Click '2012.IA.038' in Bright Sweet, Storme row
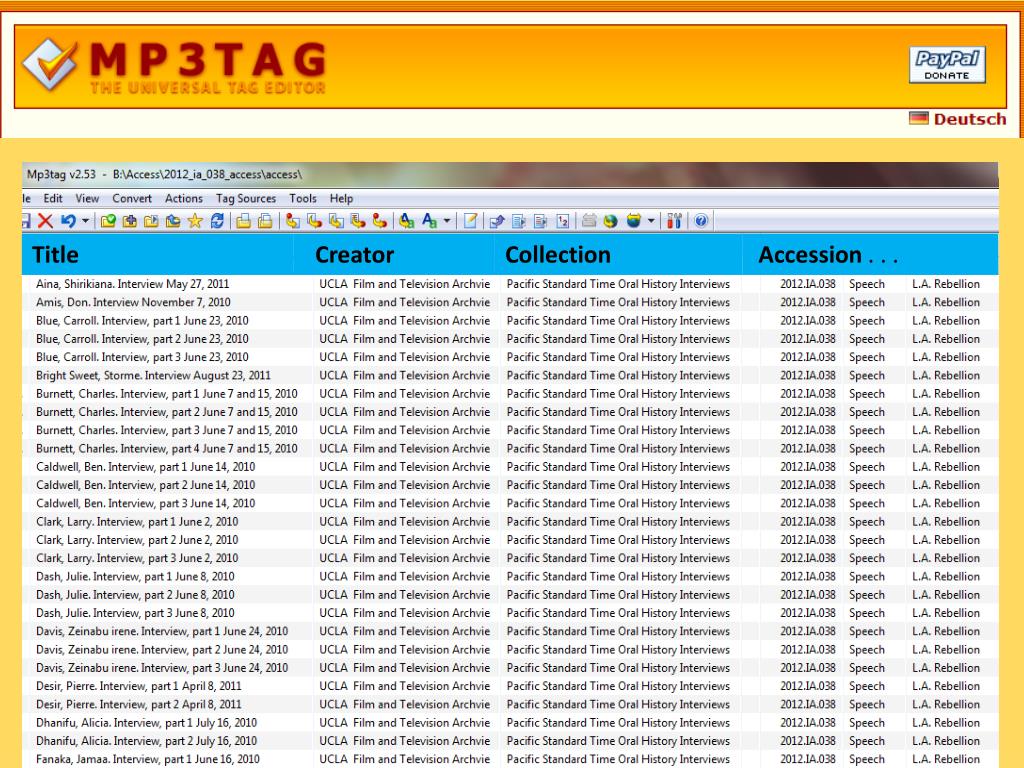 pyautogui.click(x=808, y=376)
